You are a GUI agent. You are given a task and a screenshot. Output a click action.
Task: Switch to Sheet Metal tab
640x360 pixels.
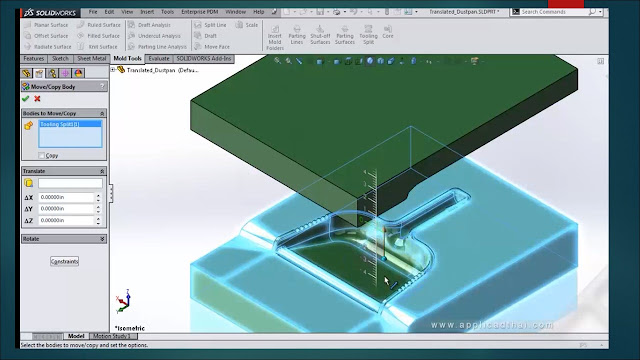(91, 59)
